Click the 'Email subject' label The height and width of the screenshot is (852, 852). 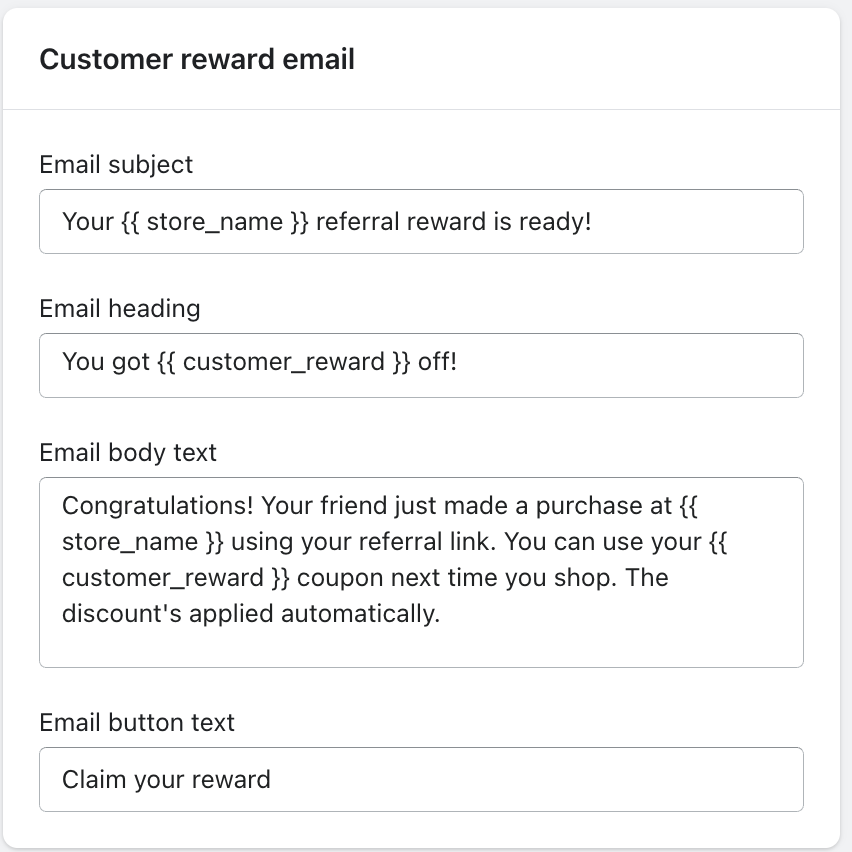coord(116,164)
